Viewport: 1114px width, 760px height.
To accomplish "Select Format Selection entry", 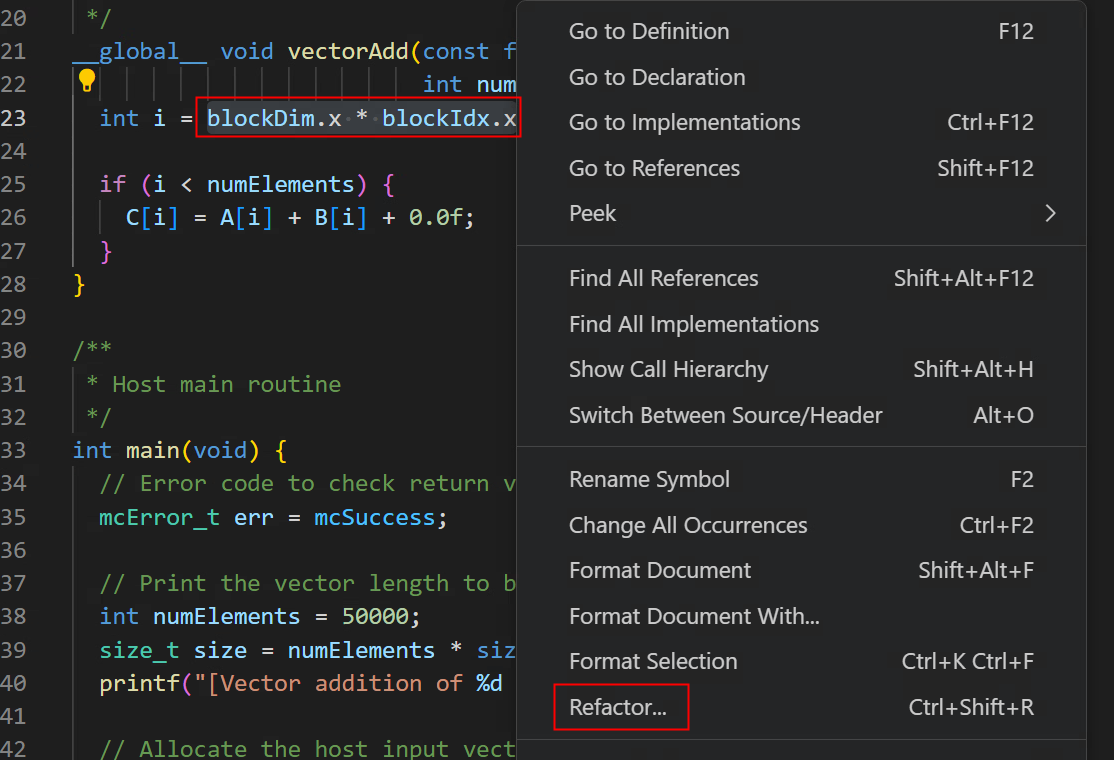I will point(653,661).
